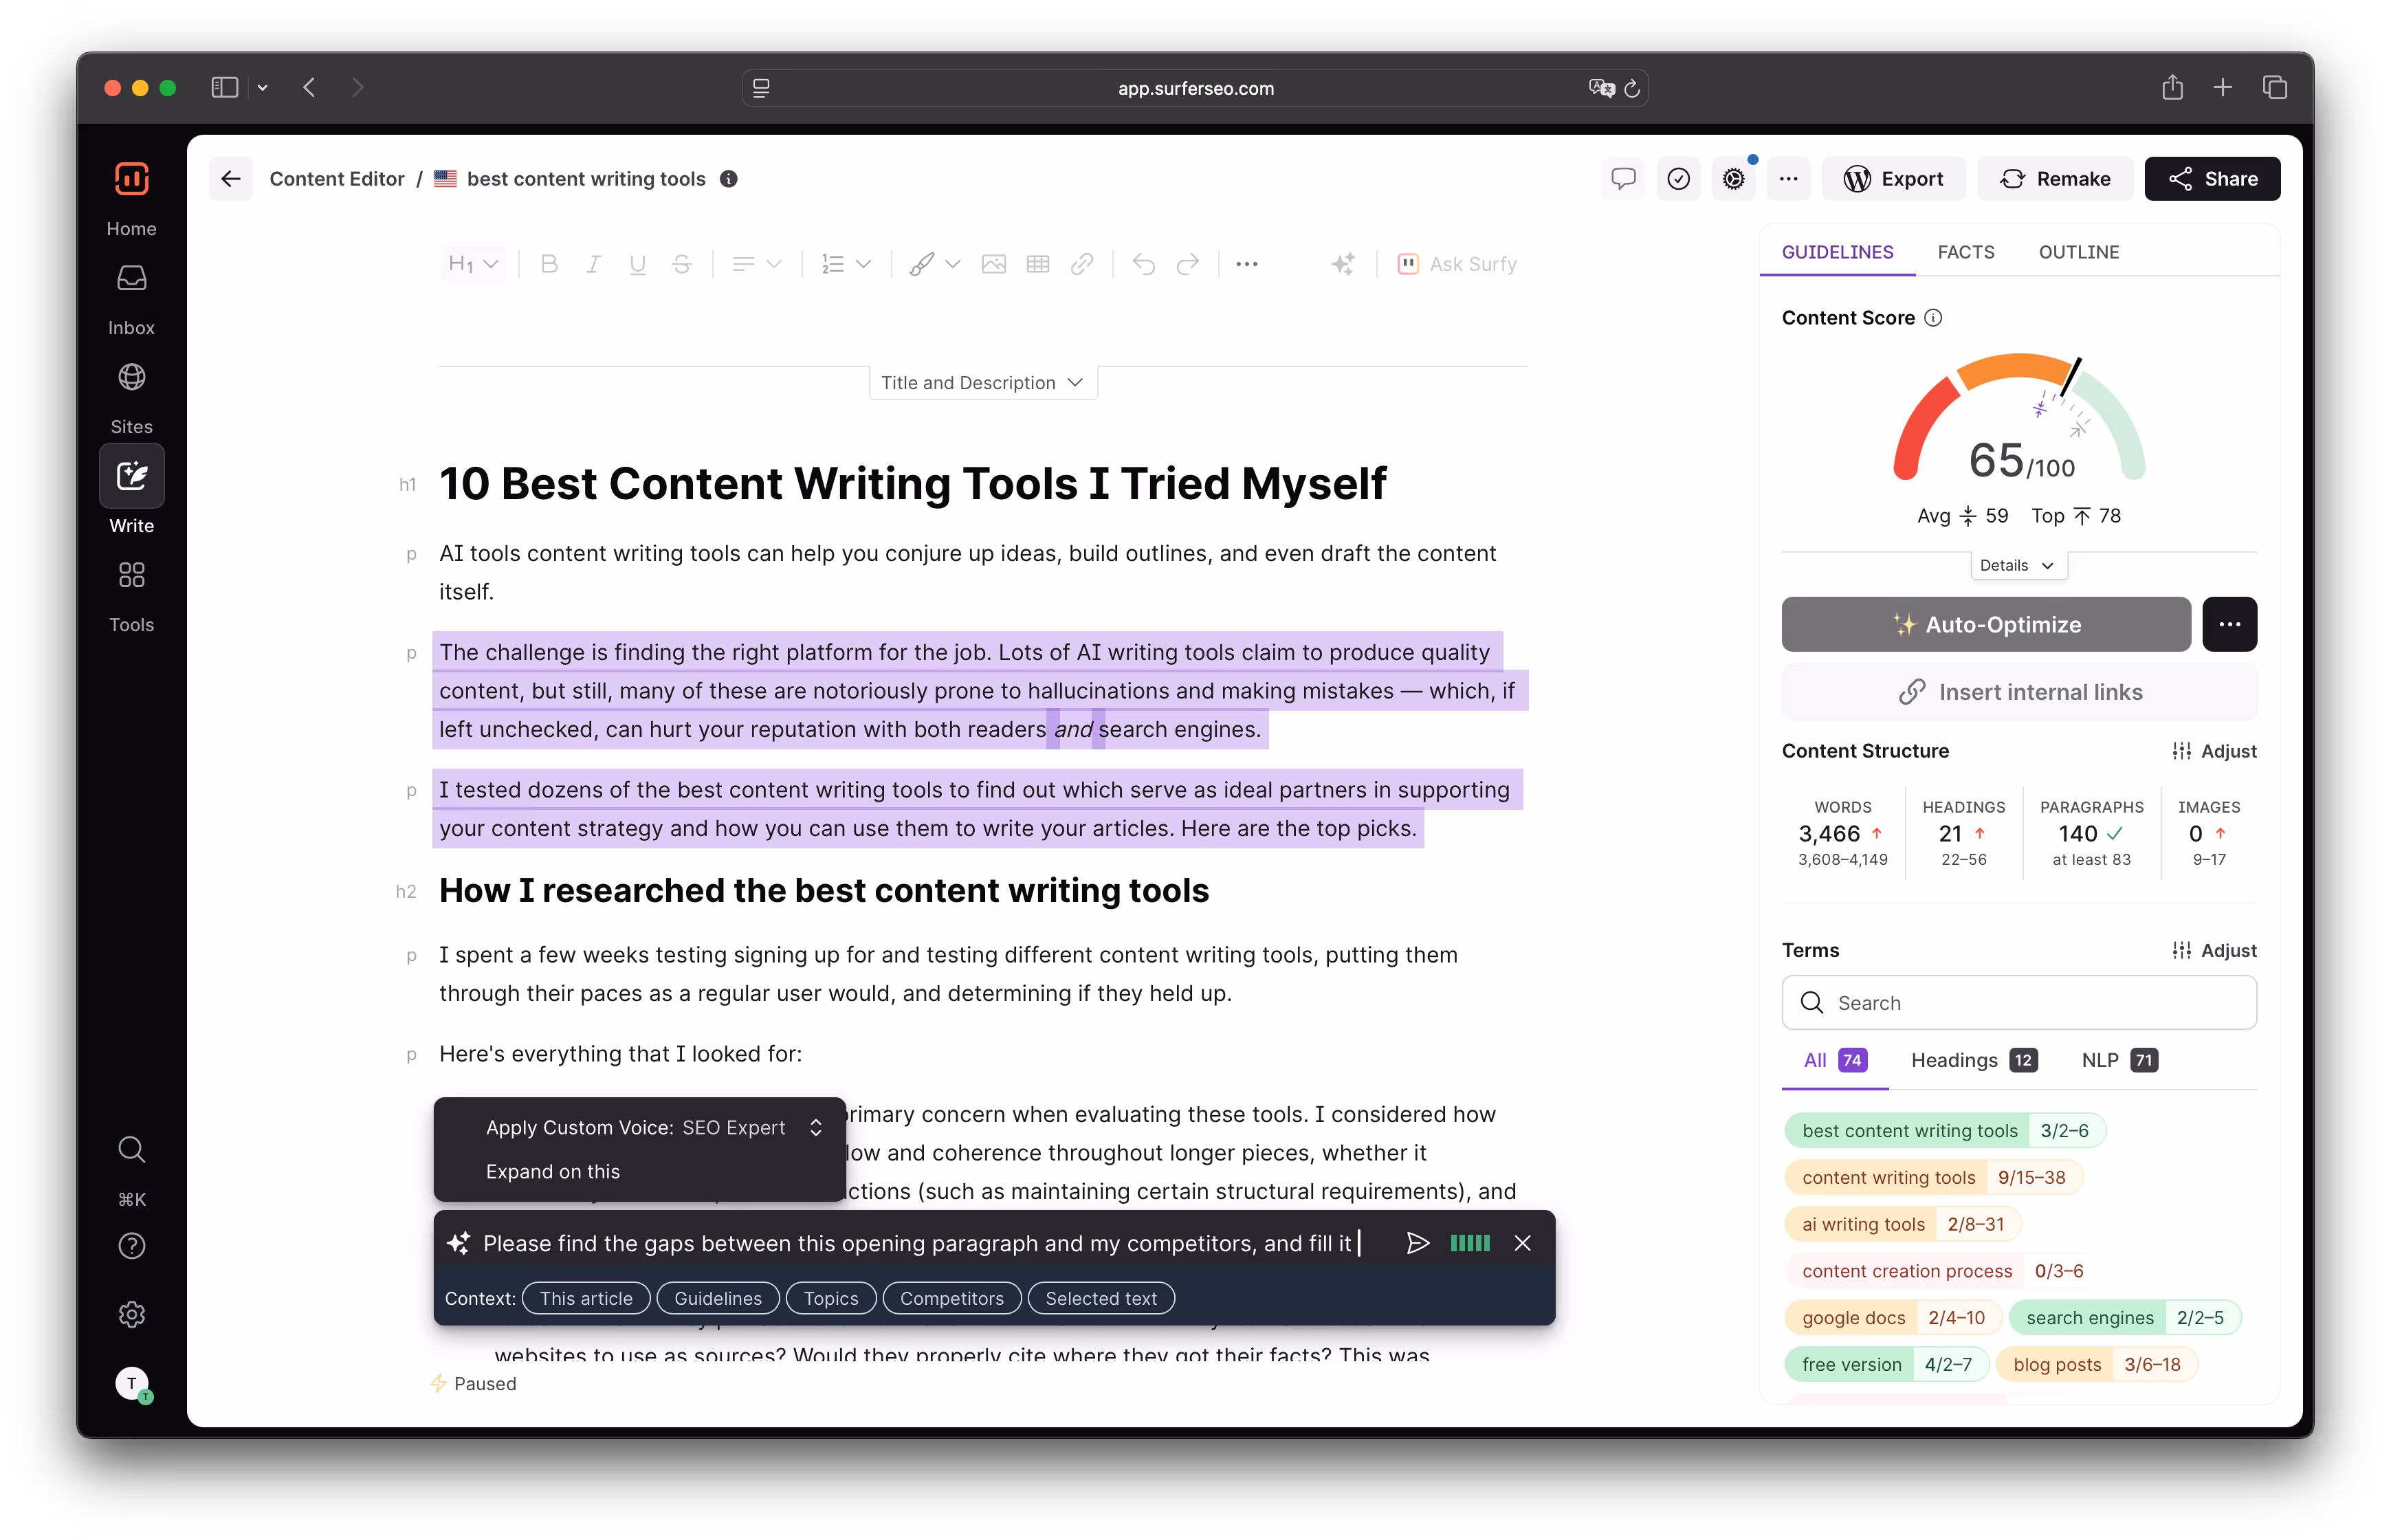Click the strikethrough formatting icon
Image resolution: width=2391 pixels, height=1540 pixels.
coord(682,264)
